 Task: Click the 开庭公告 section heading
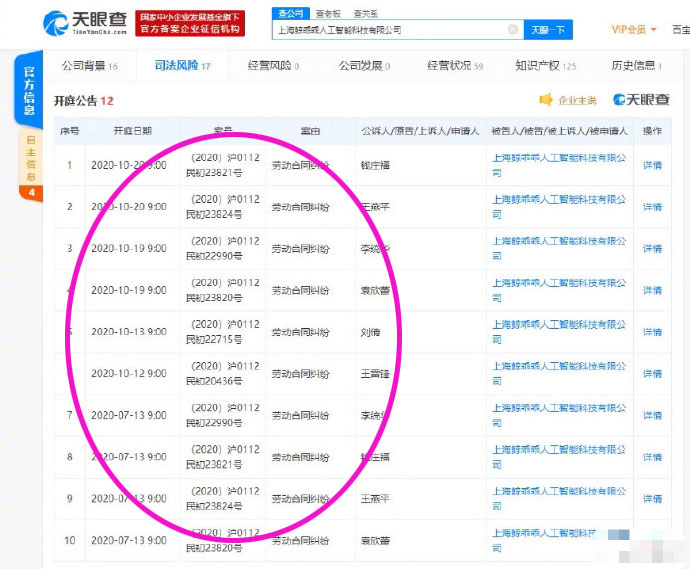[x=84, y=101]
